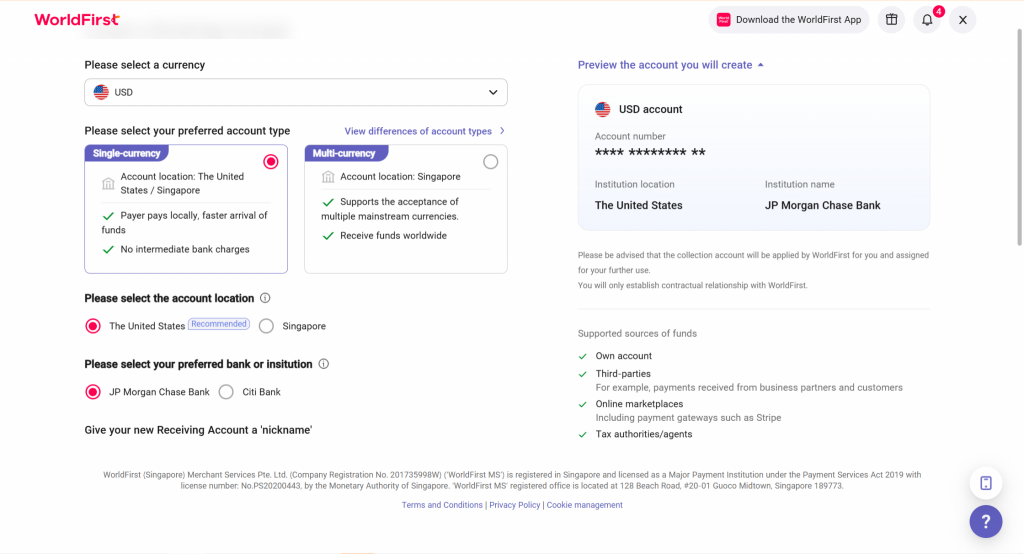Open the gift rewards icon

(891, 20)
